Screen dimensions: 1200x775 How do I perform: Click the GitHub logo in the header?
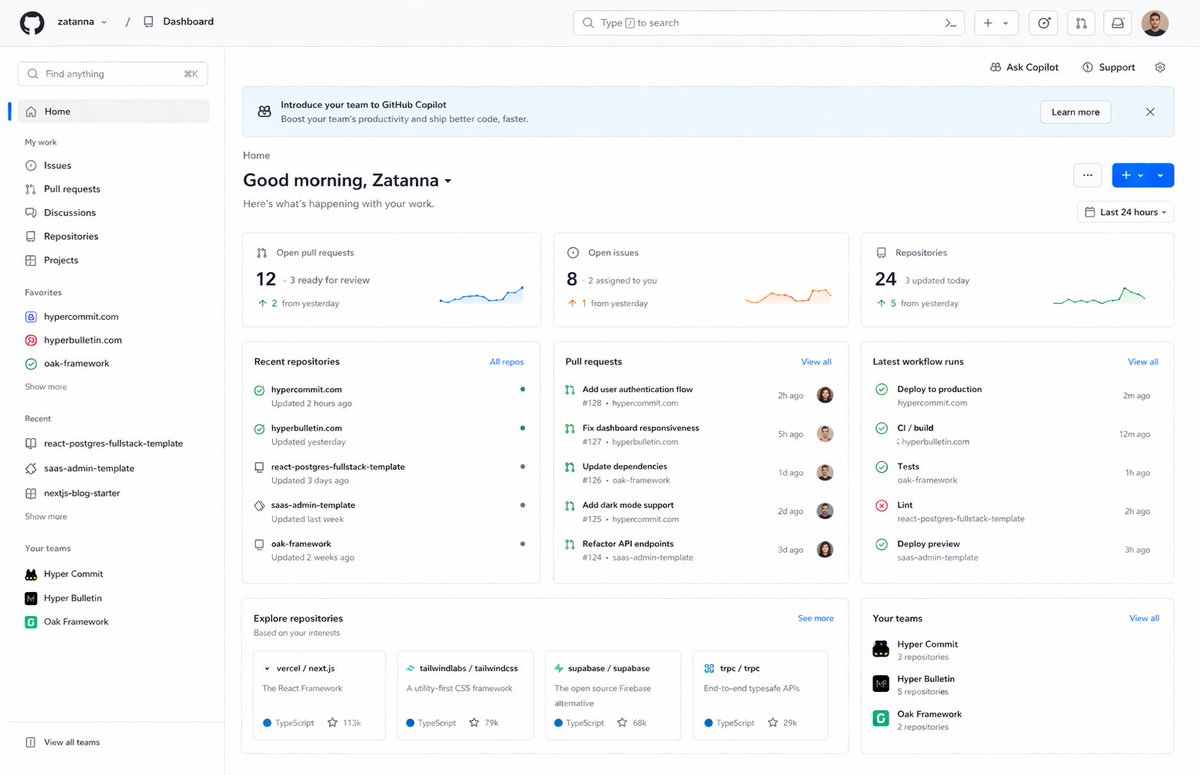pyautogui.click(x=32, y=22)
